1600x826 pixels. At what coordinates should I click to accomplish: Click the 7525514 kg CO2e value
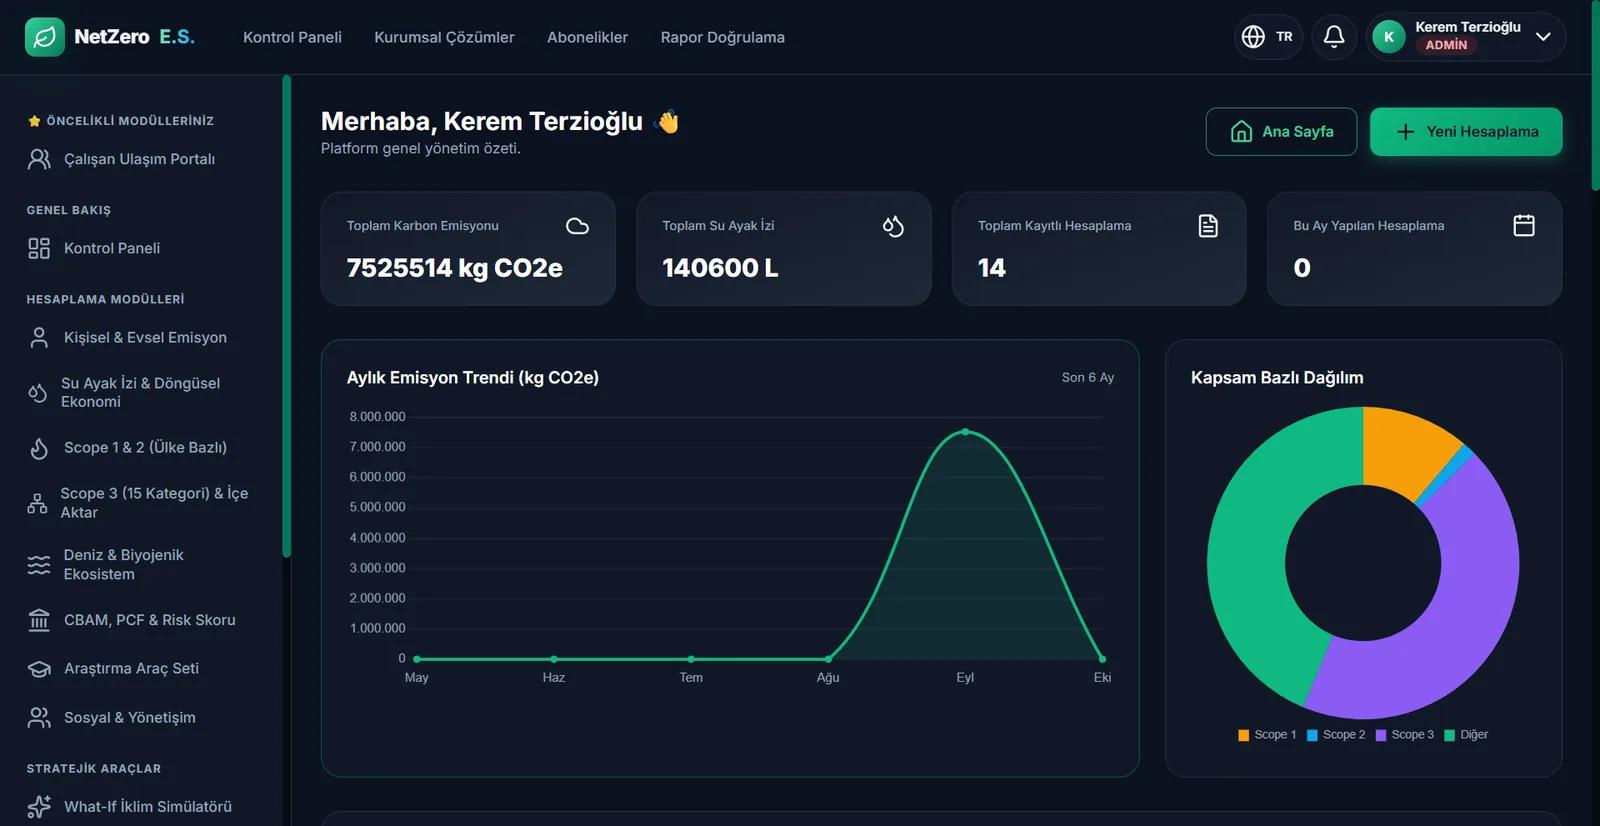(454, 268)
